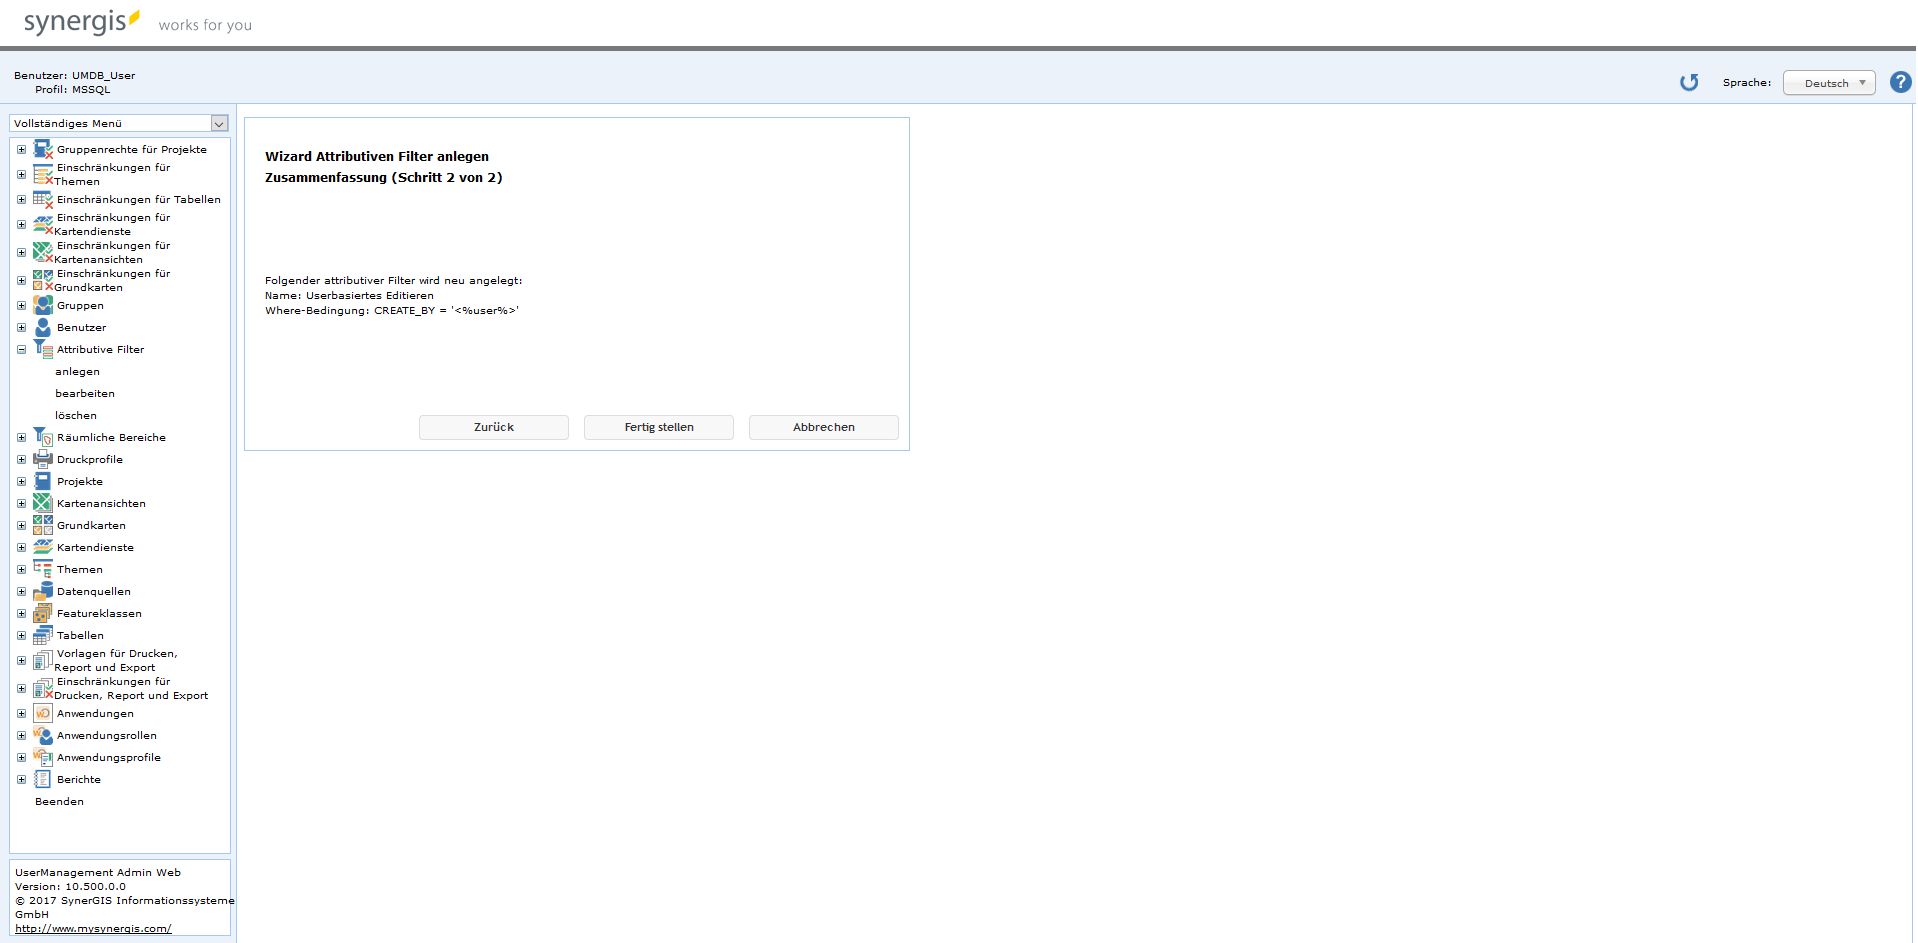Click the Tabellen table icon

point(43,635)
